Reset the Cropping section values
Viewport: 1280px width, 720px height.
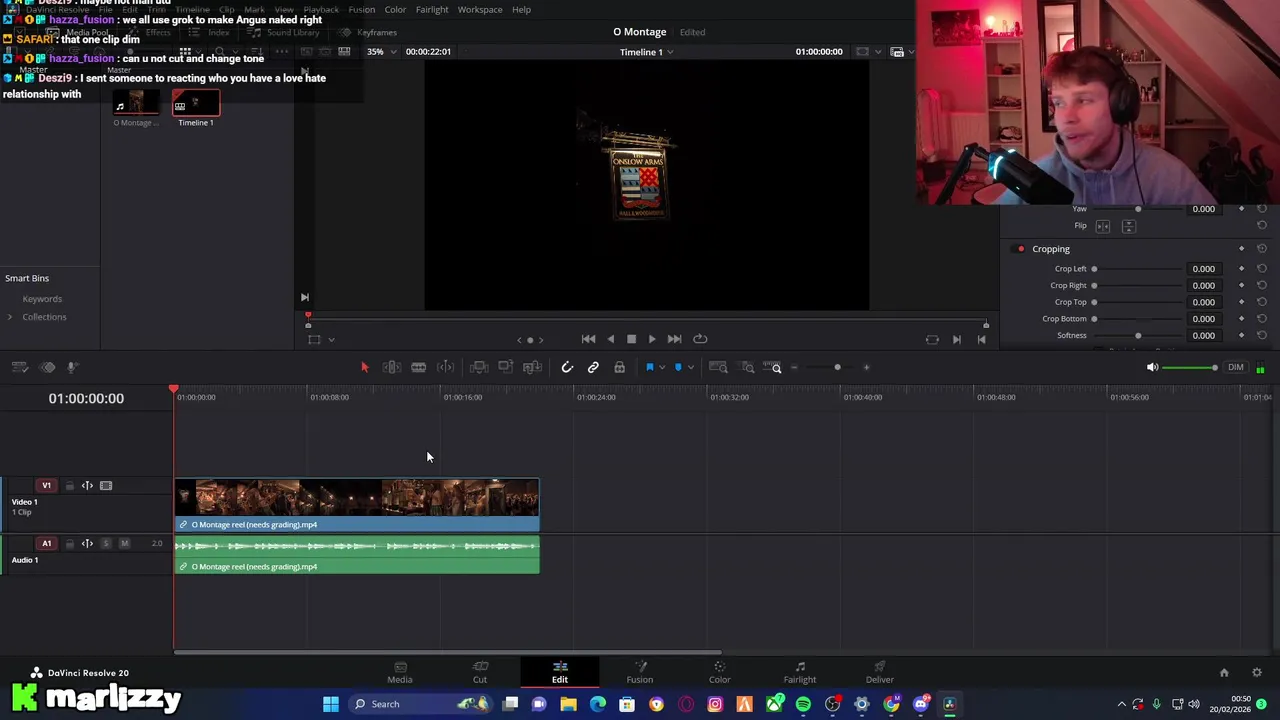click(x=1262, y=249)
